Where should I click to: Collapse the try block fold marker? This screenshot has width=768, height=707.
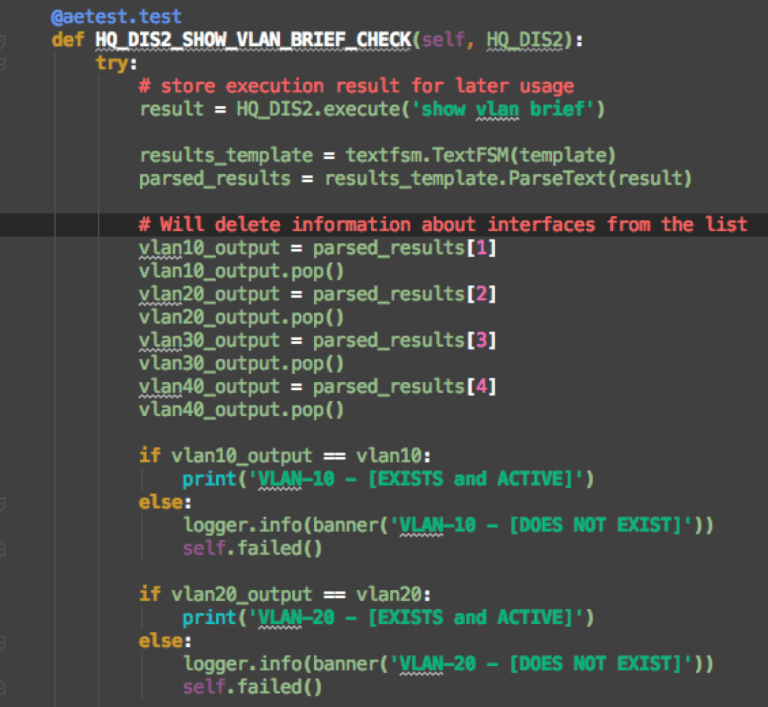pos(2,63)
